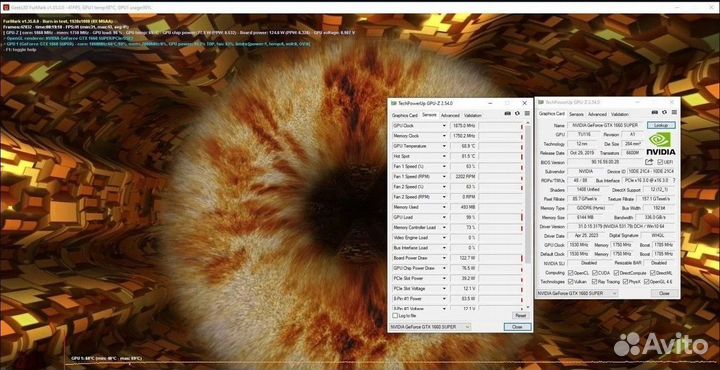Switch to Graphics Card tab in Sensors window
The height and width of the screenshot is (370, 720).
pos(405,115)
